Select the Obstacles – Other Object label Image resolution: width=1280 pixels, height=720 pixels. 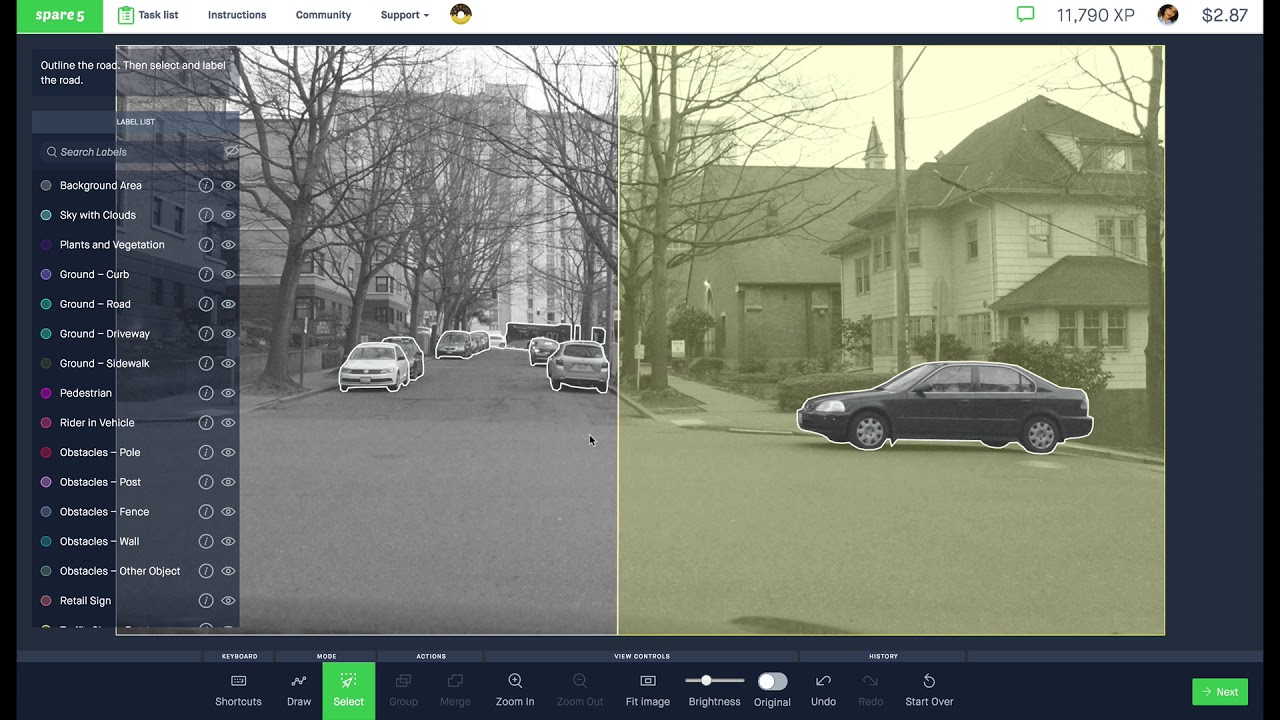pyautogui.click(x=120, y=571)
